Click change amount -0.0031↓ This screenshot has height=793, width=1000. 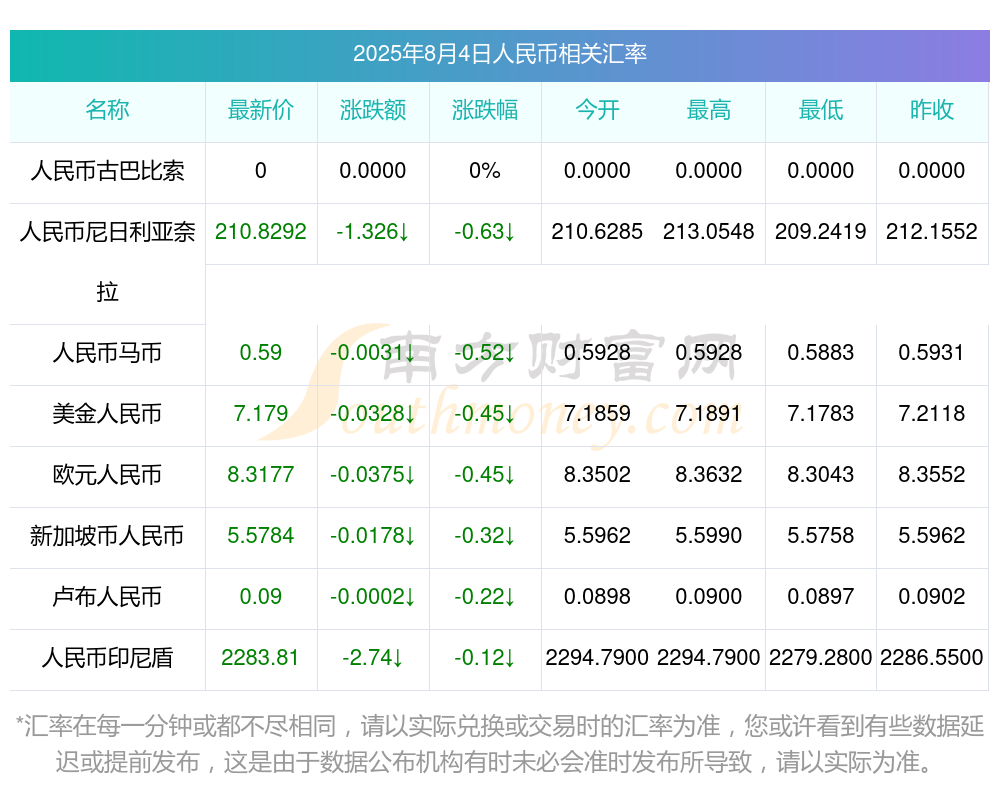tap(373, 353)
